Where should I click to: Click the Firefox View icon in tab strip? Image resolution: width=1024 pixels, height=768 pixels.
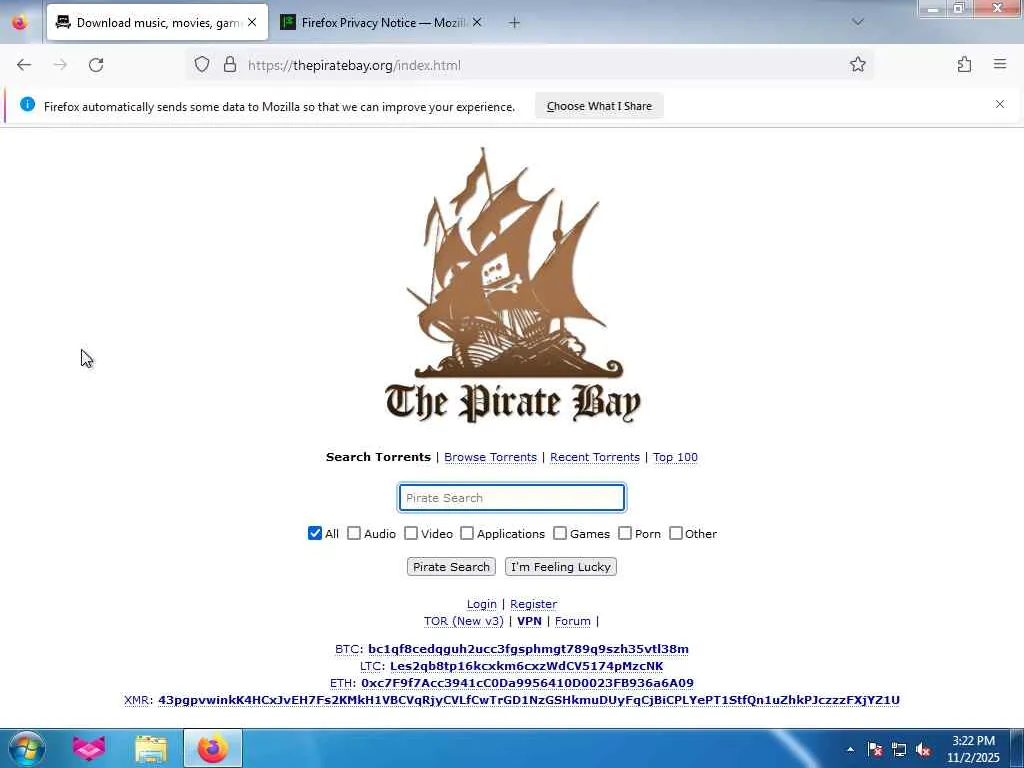click(x=20, y=23)
